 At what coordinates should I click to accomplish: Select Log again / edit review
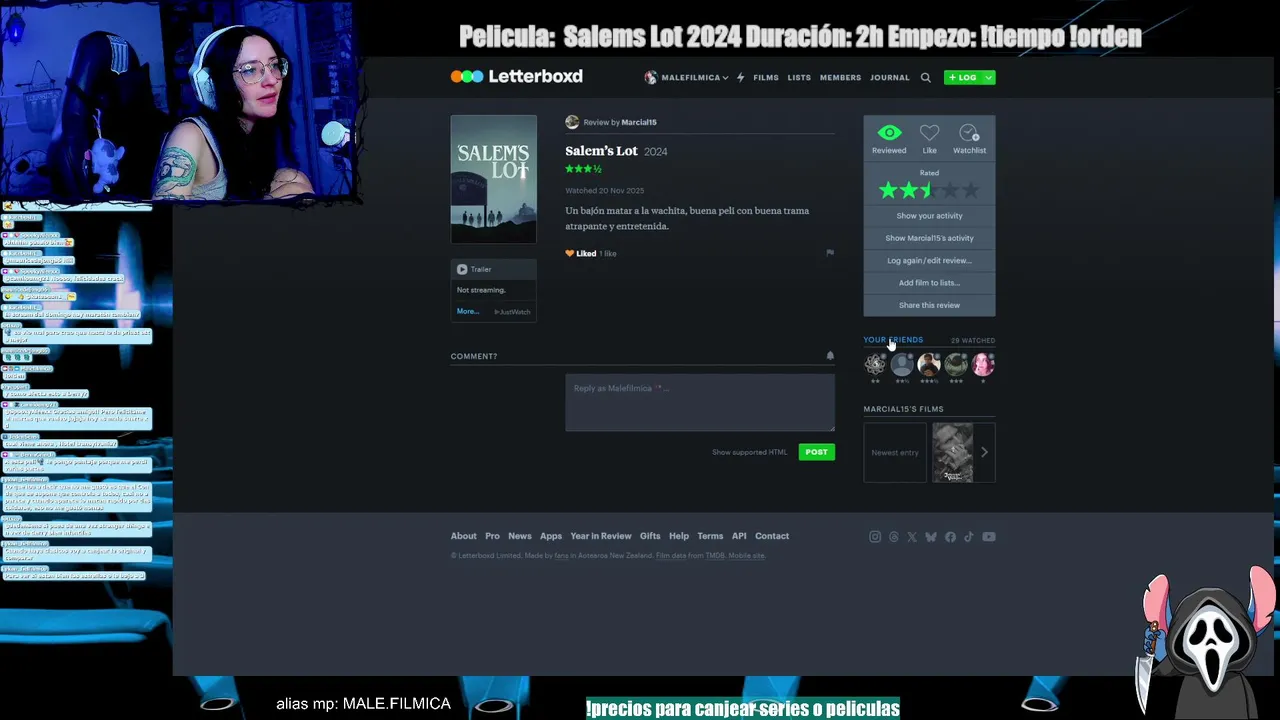pos(929,261)
